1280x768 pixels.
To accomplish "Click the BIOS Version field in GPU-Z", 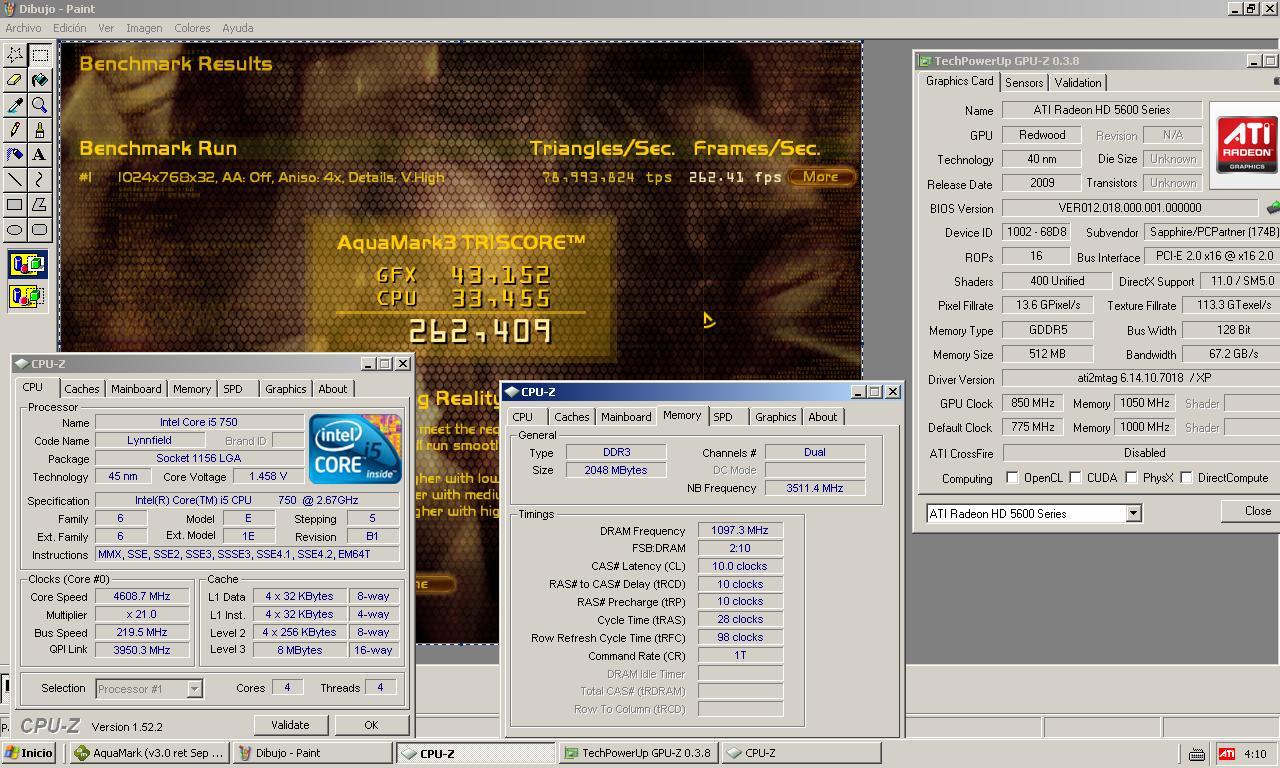I will coord(1130,208).
